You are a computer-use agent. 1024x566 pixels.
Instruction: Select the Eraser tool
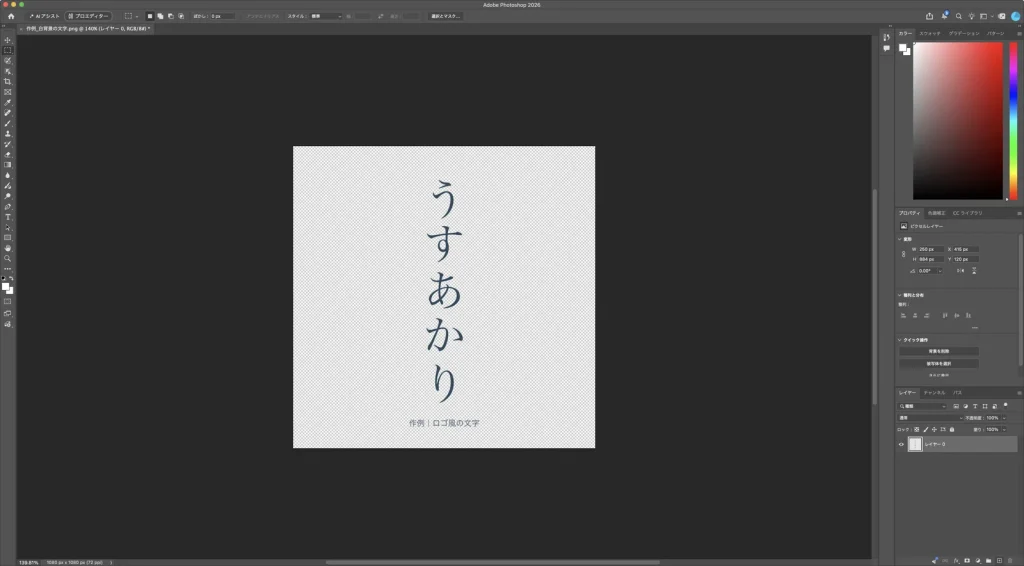pos(8,155)
